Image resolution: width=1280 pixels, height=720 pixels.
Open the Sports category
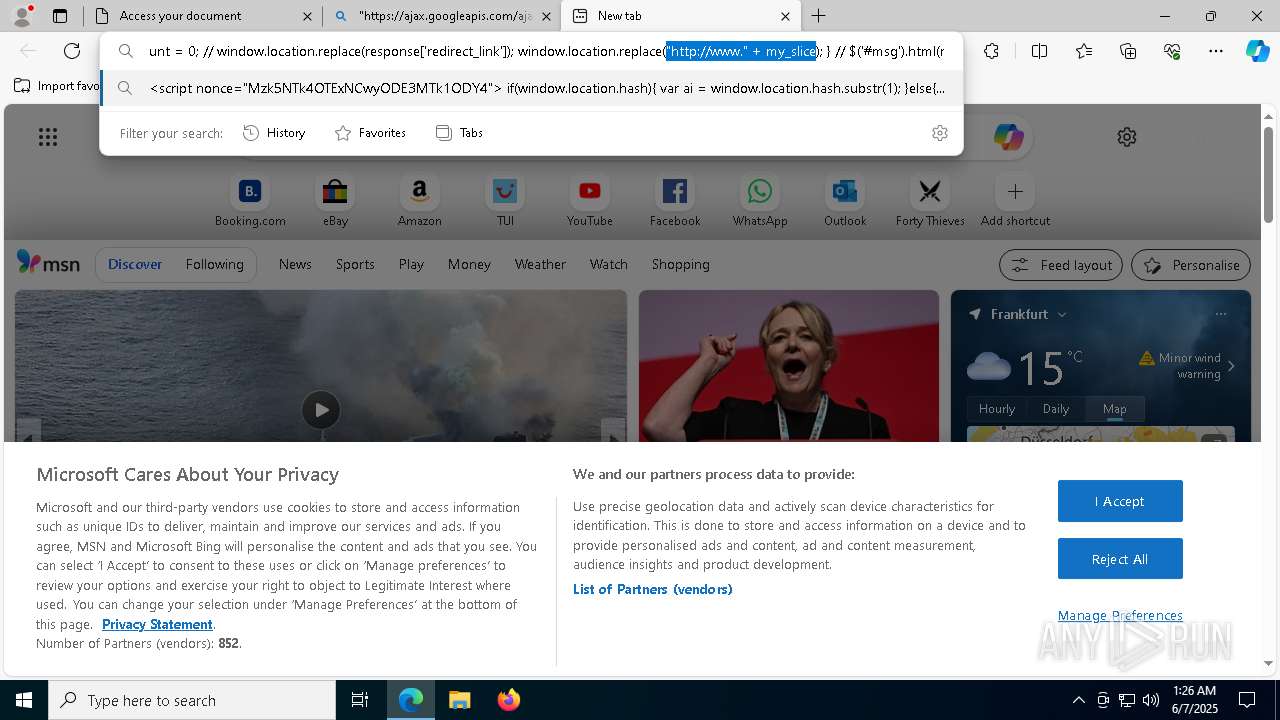355,264
